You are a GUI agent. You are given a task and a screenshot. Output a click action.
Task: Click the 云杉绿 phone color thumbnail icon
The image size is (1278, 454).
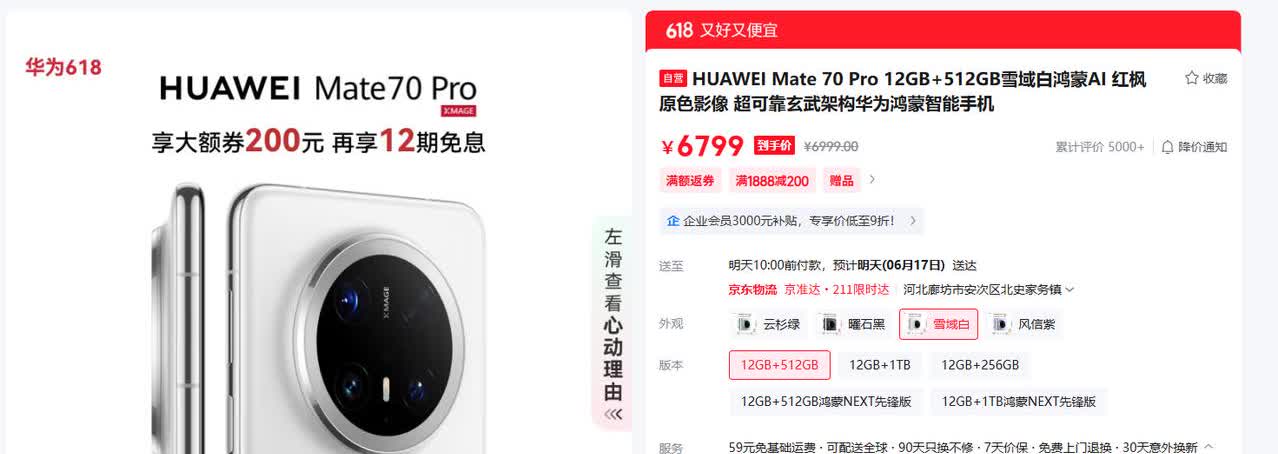pyautogui.click(x=745, y=324)
